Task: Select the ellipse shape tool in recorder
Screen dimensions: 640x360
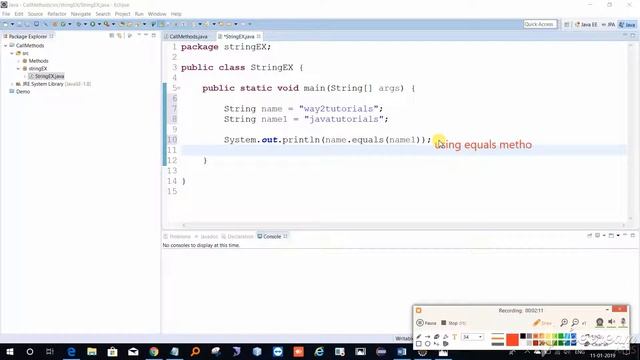Action: (427, 344)
